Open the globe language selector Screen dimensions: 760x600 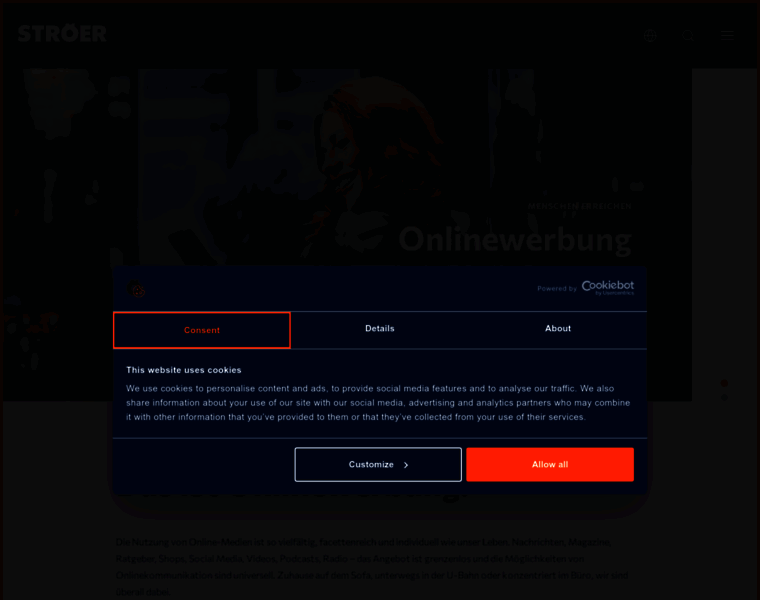click(650, 35)
